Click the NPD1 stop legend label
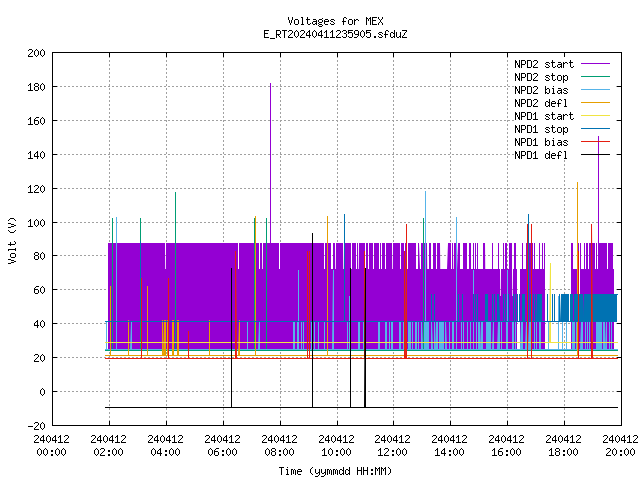Image resolution: width=640 pixels, height=480 pixels. pos(541,129)
